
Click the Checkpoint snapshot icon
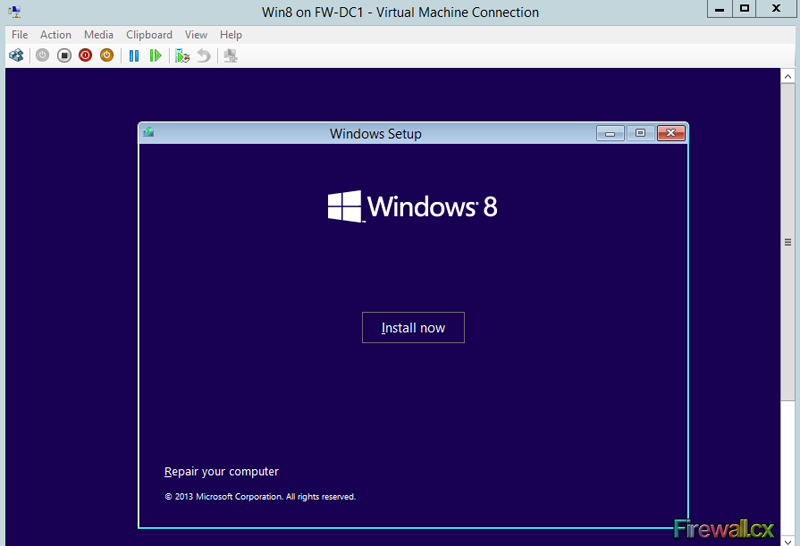click(x=182, y=56)
